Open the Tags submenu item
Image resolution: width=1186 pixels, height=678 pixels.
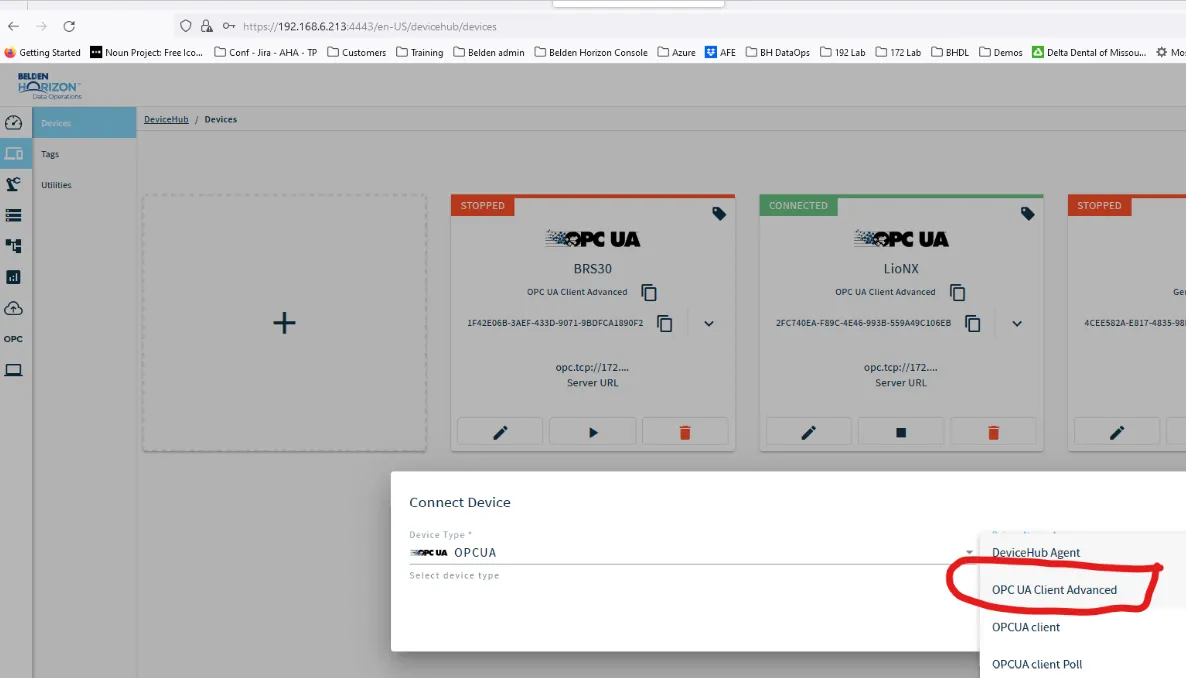pos(84,154)
